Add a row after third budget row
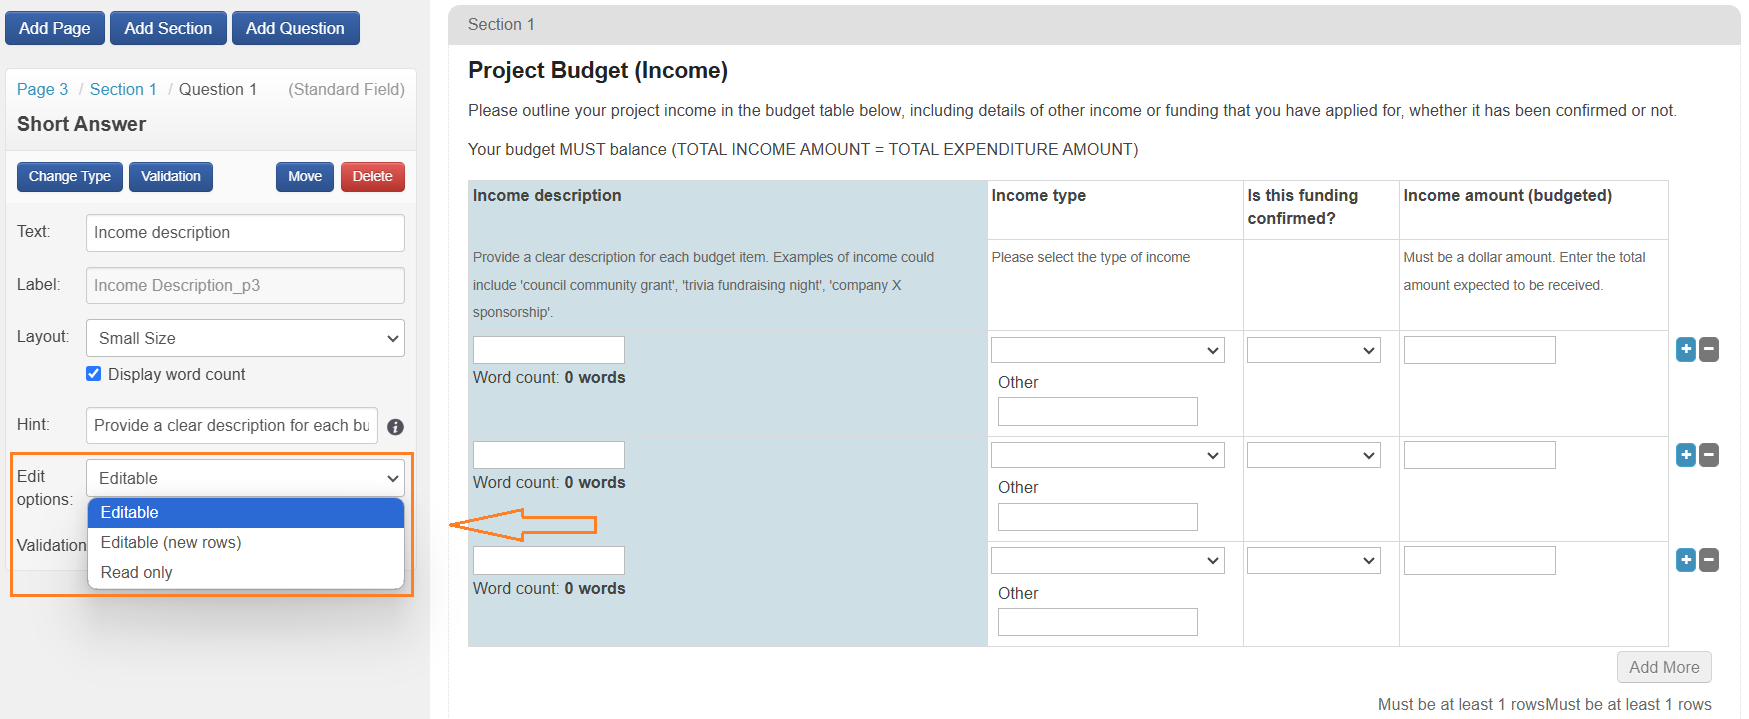This screenshot has height=719, width=1749. coord(1686,560)
